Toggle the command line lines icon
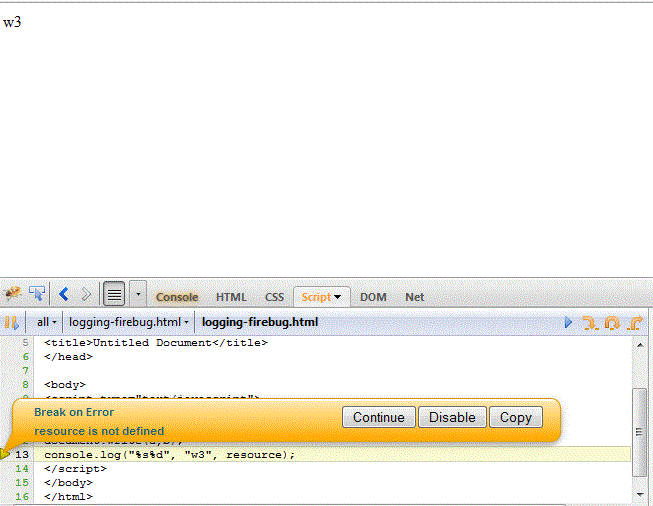This screenshot has height=506, width=653. coord(114,294)
